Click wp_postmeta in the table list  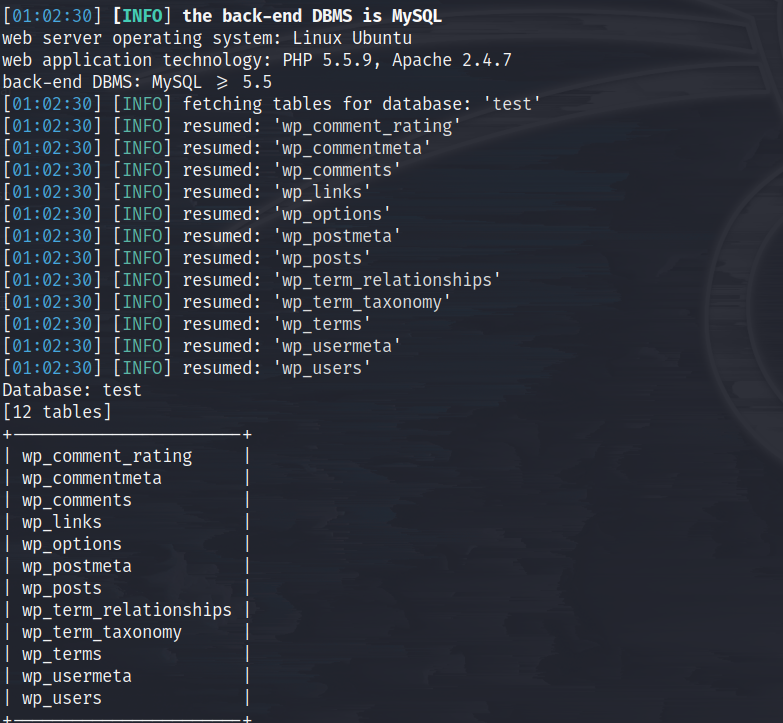(x=77, y=566)
